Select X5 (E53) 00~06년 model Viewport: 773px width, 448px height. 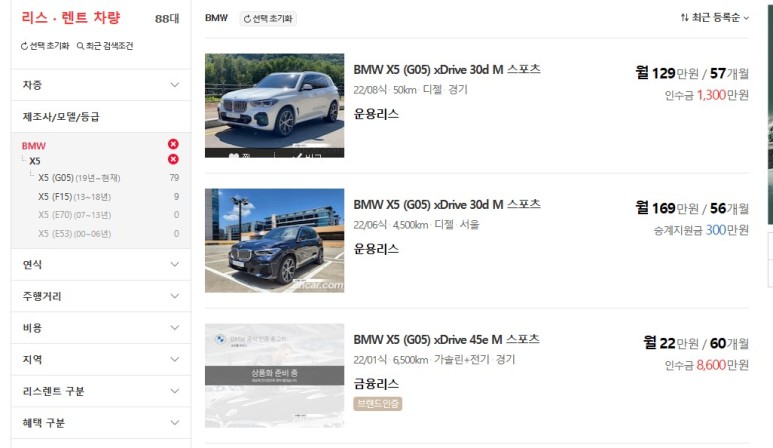tap(74, 234)
